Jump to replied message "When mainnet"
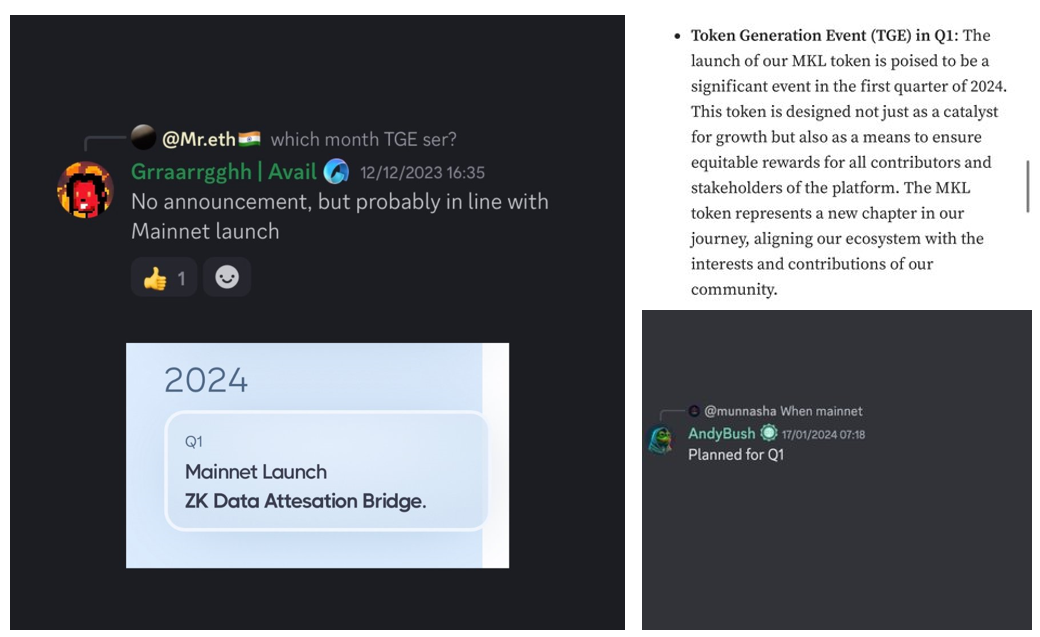This screenshot has height=637, width=1040. 821,411
